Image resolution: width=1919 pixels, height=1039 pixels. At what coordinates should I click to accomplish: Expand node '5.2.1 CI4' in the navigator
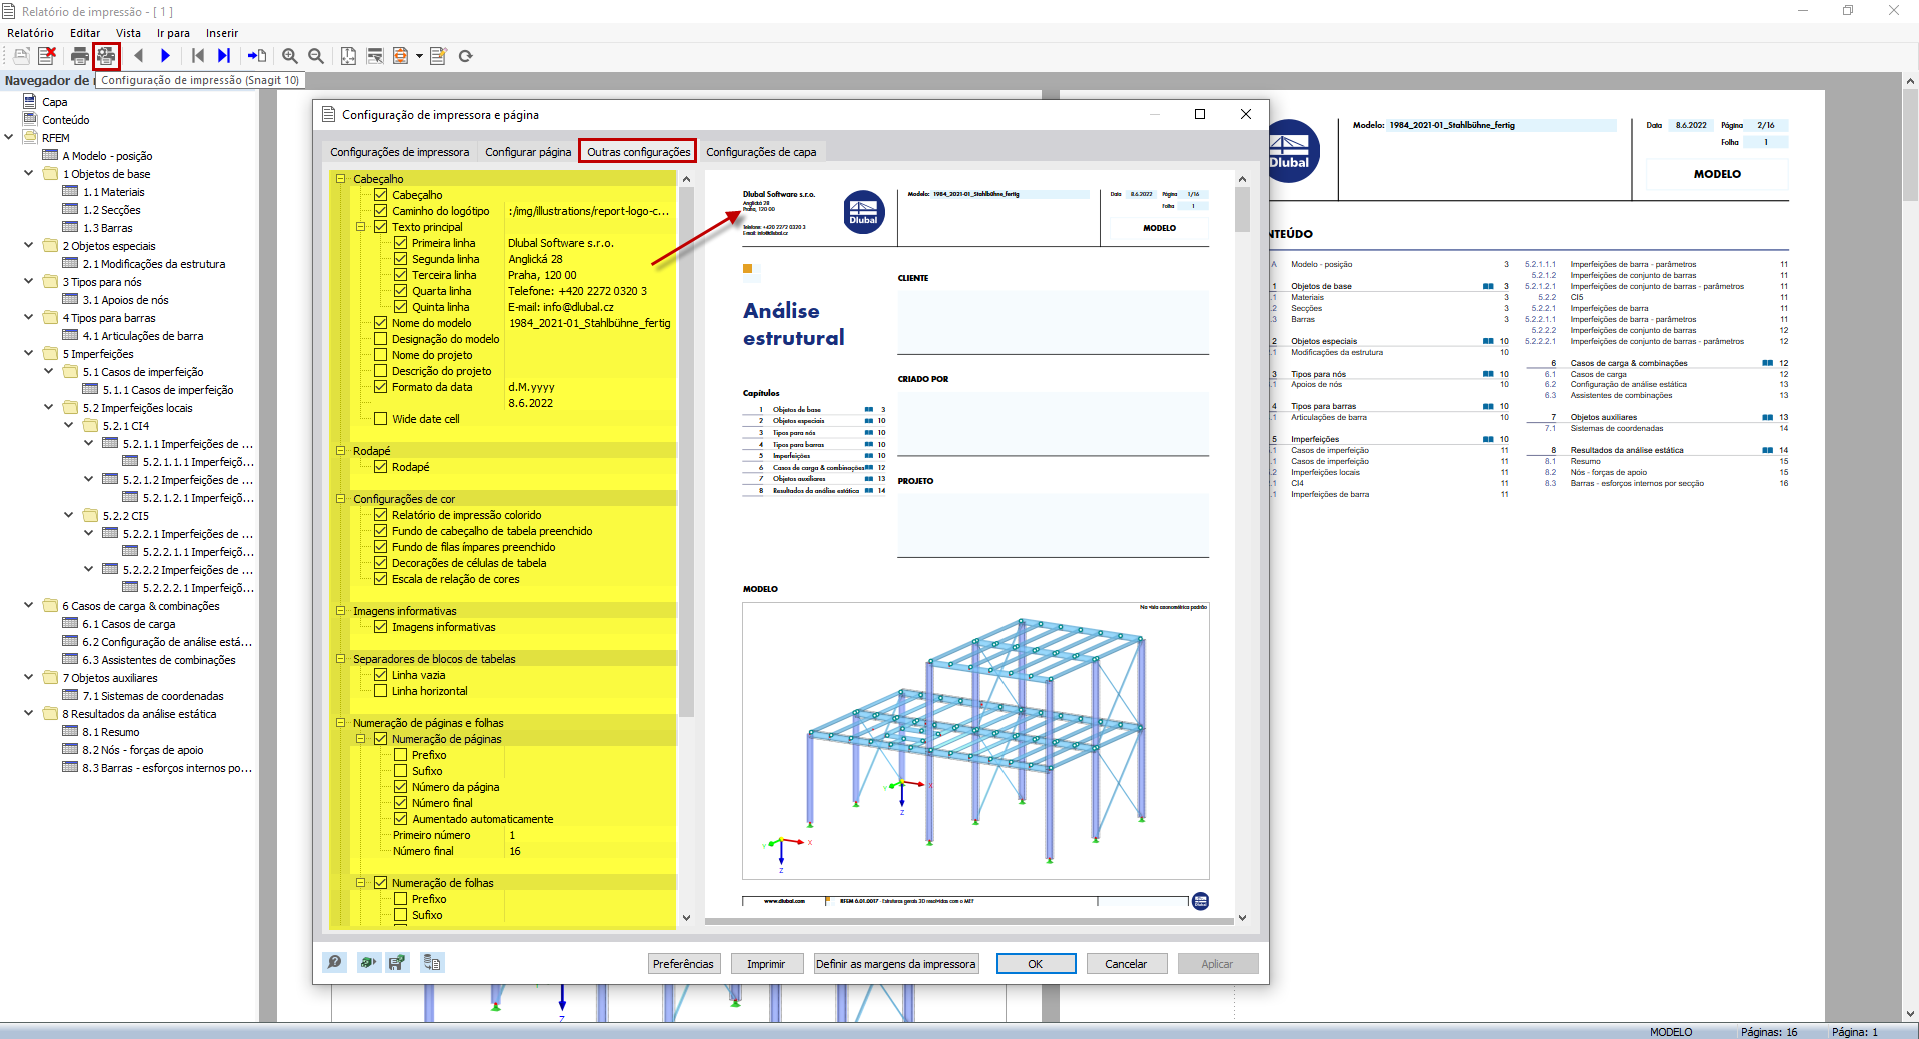coord(68,425)
